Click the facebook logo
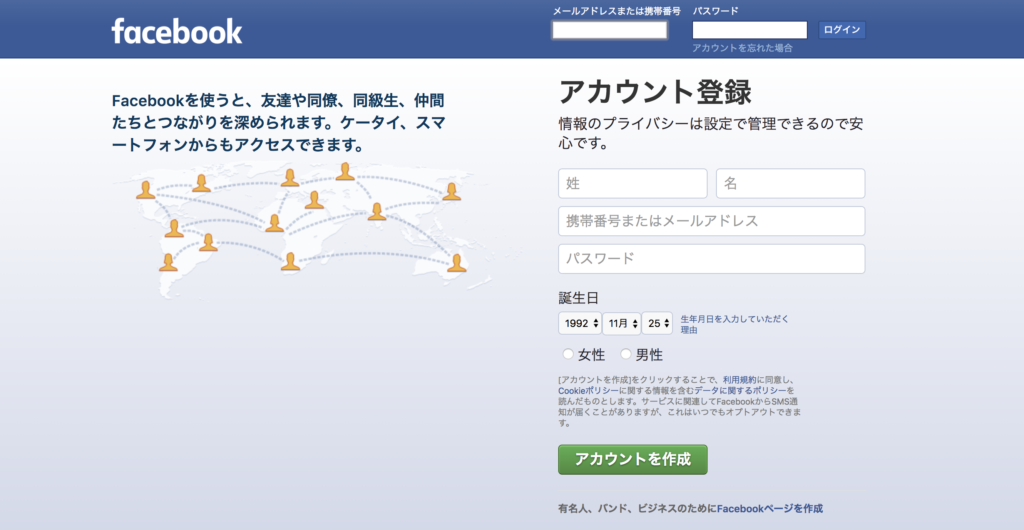Image resolution: width=1024 pixels, height=530 pixels. click(176, 31)
